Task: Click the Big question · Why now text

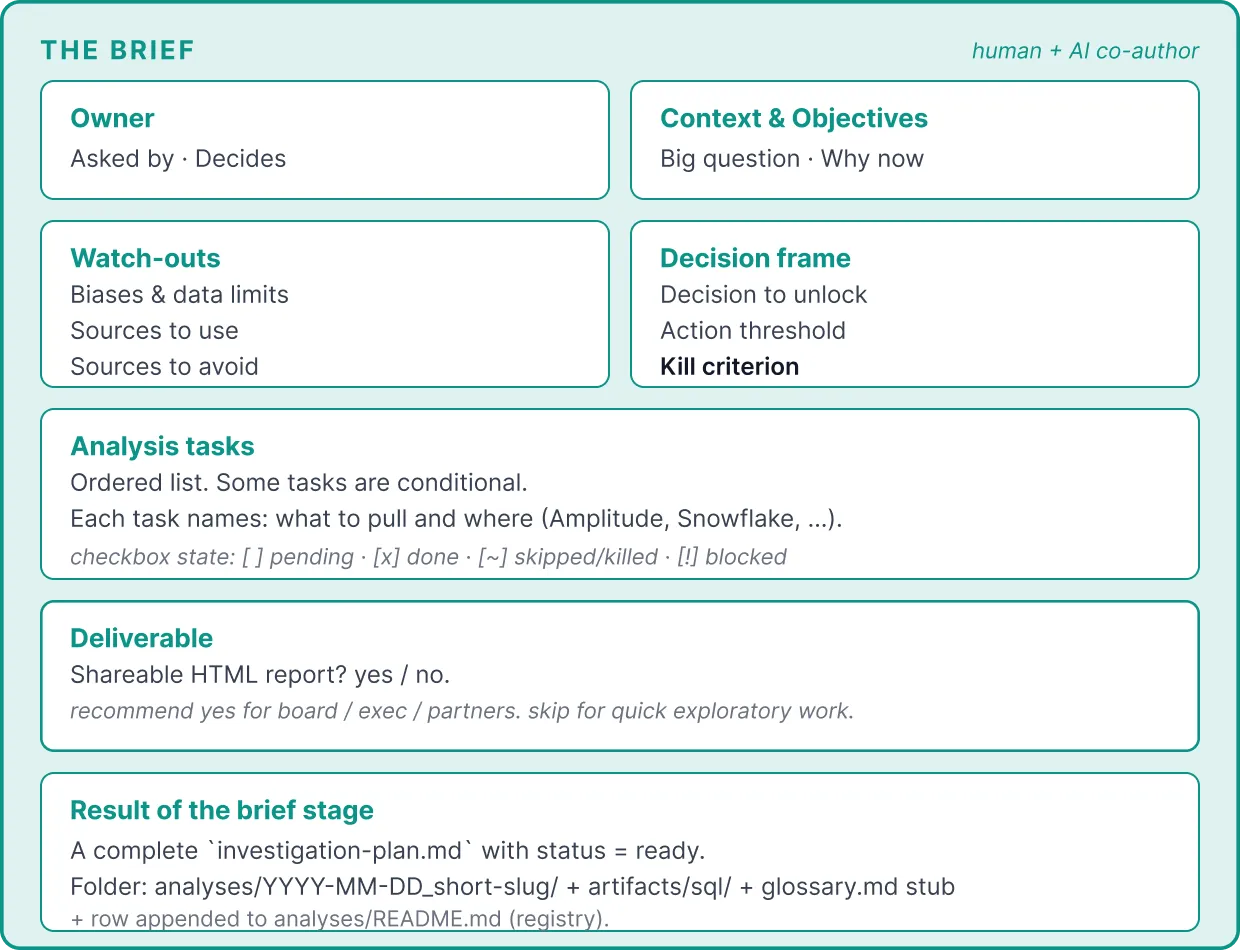Action: [x=792, y=159]
